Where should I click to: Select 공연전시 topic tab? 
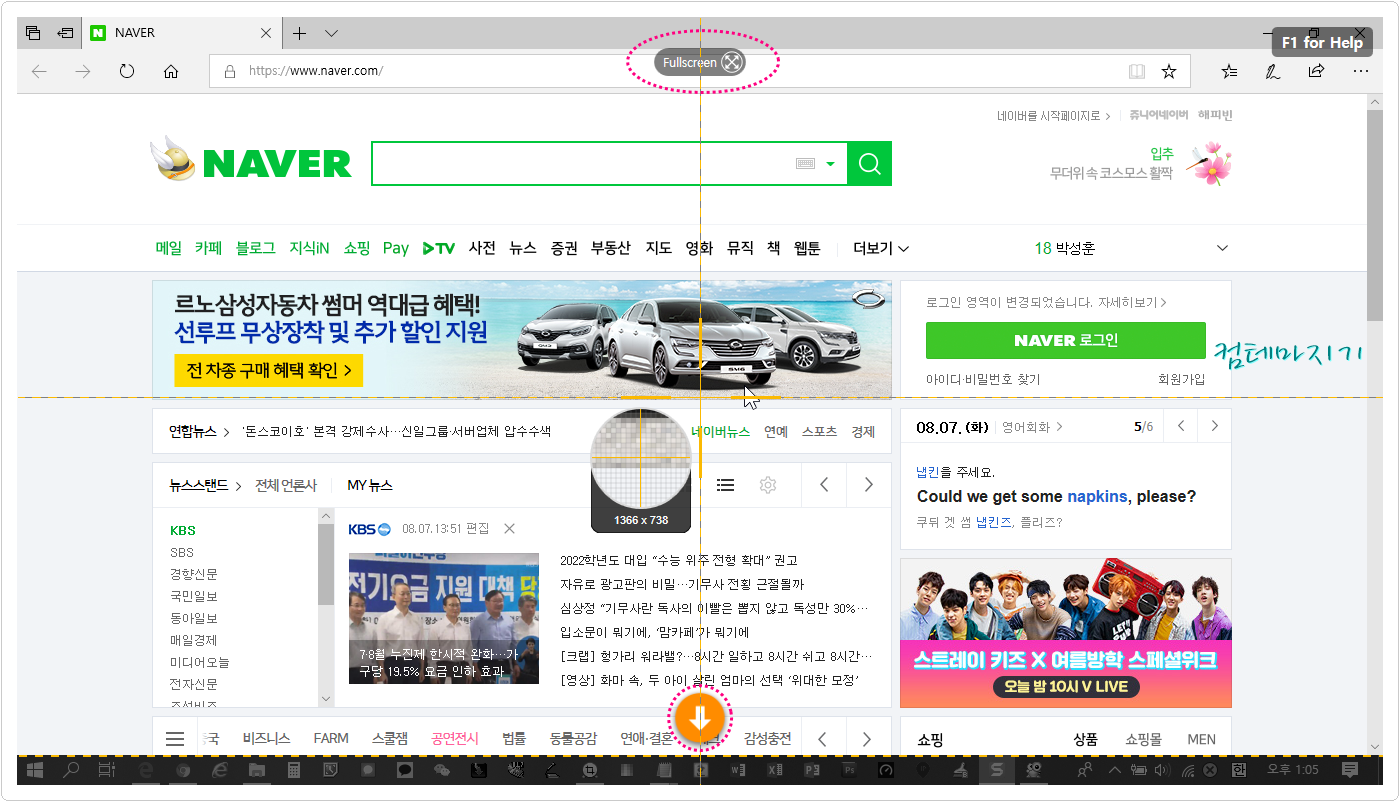click(x=455, y=739)
